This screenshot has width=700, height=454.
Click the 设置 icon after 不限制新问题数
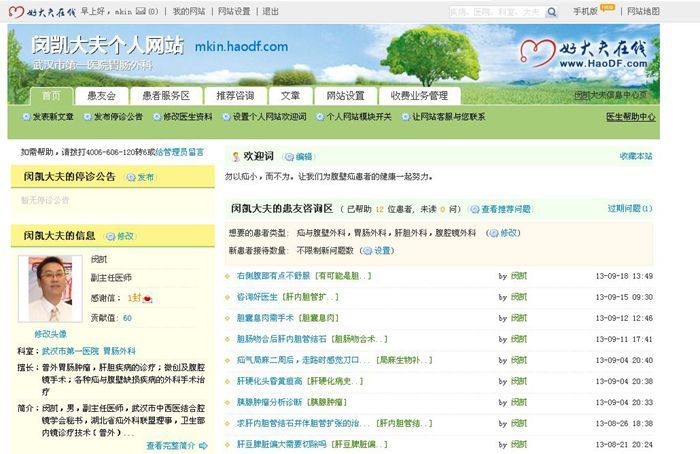367,251
